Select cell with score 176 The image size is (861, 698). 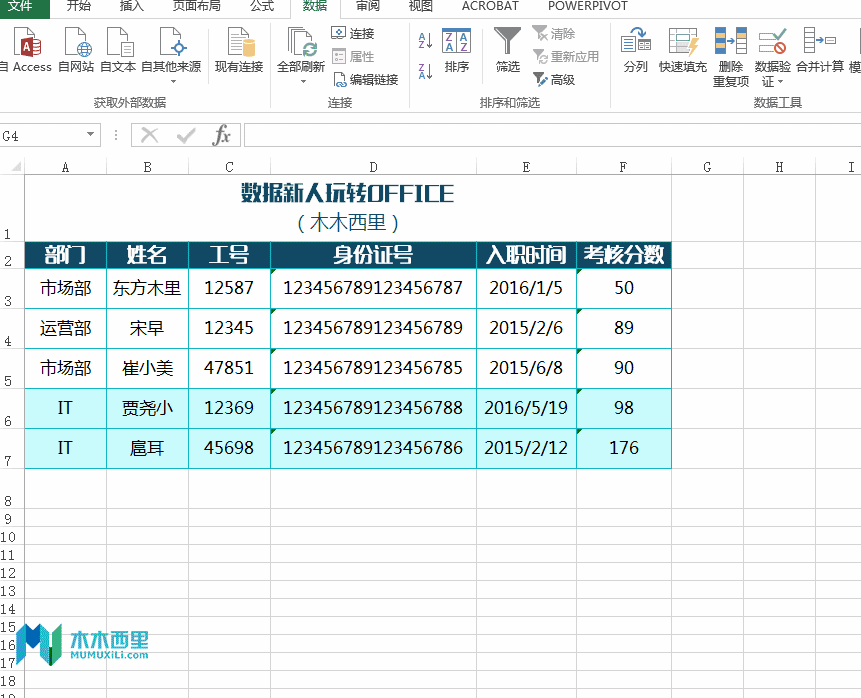624,449
